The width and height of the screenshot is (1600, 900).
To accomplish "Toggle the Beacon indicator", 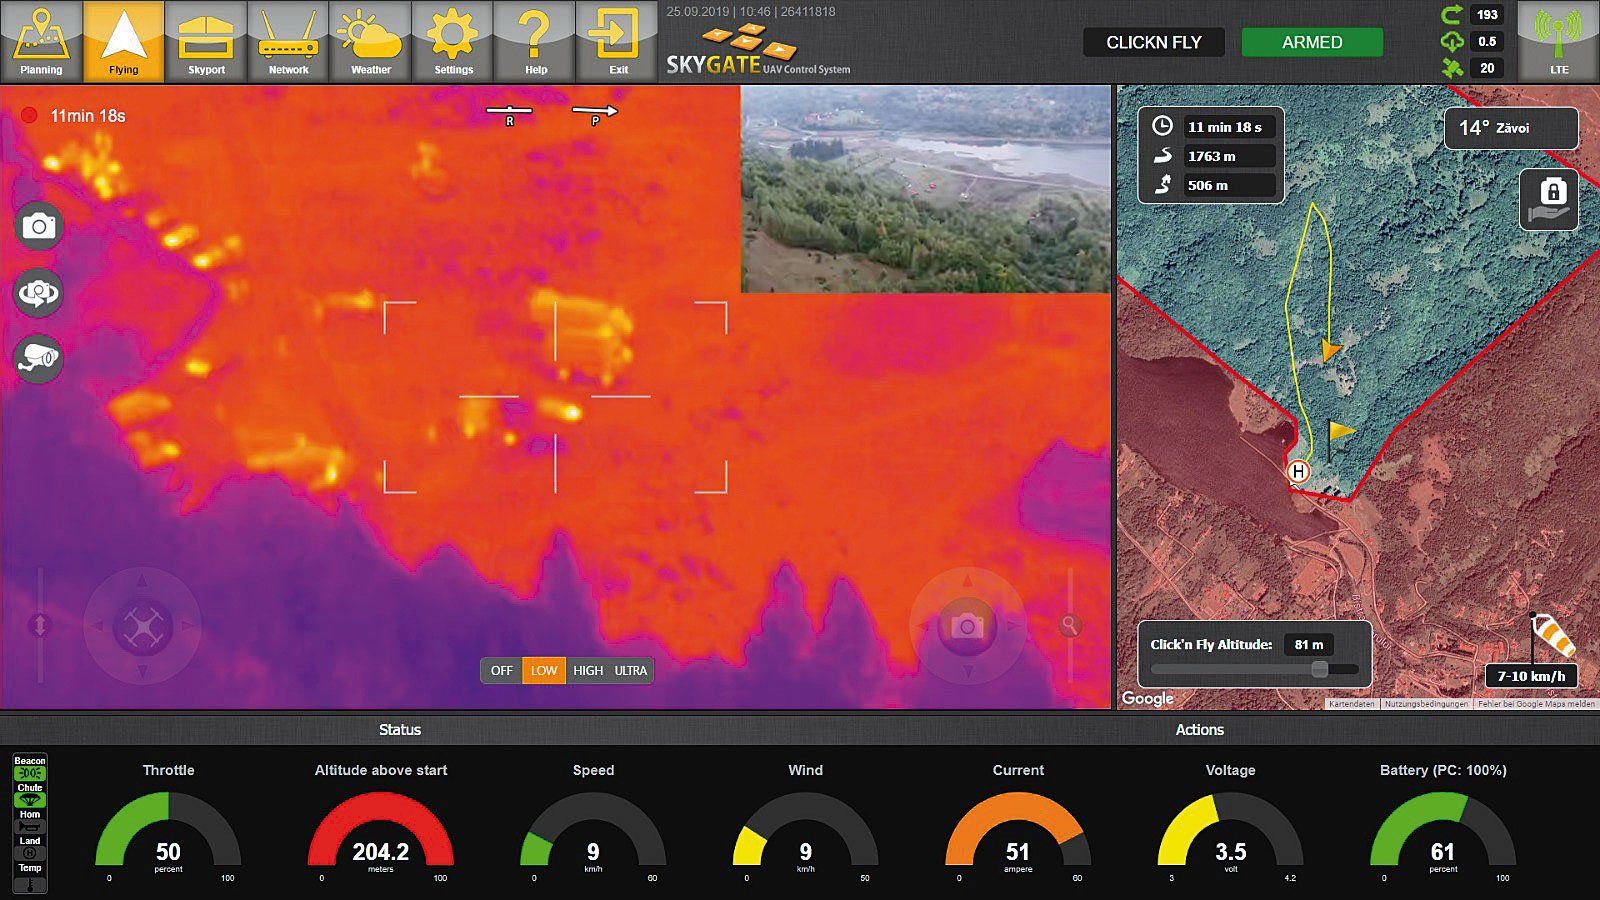I will click(x=29, y=768).
